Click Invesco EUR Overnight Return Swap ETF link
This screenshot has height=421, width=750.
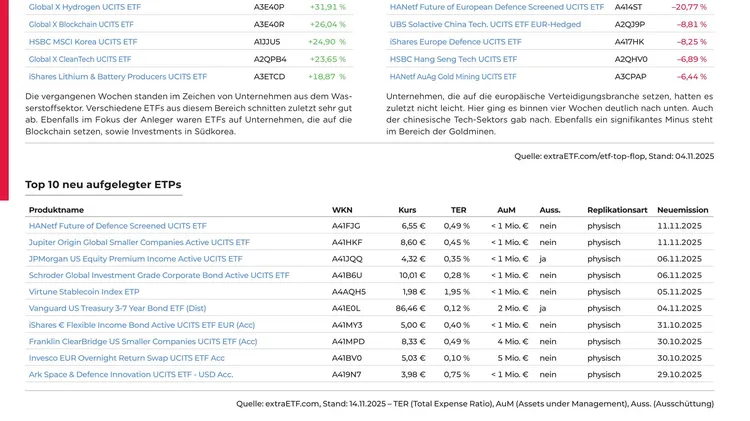[x=127, y=358]
